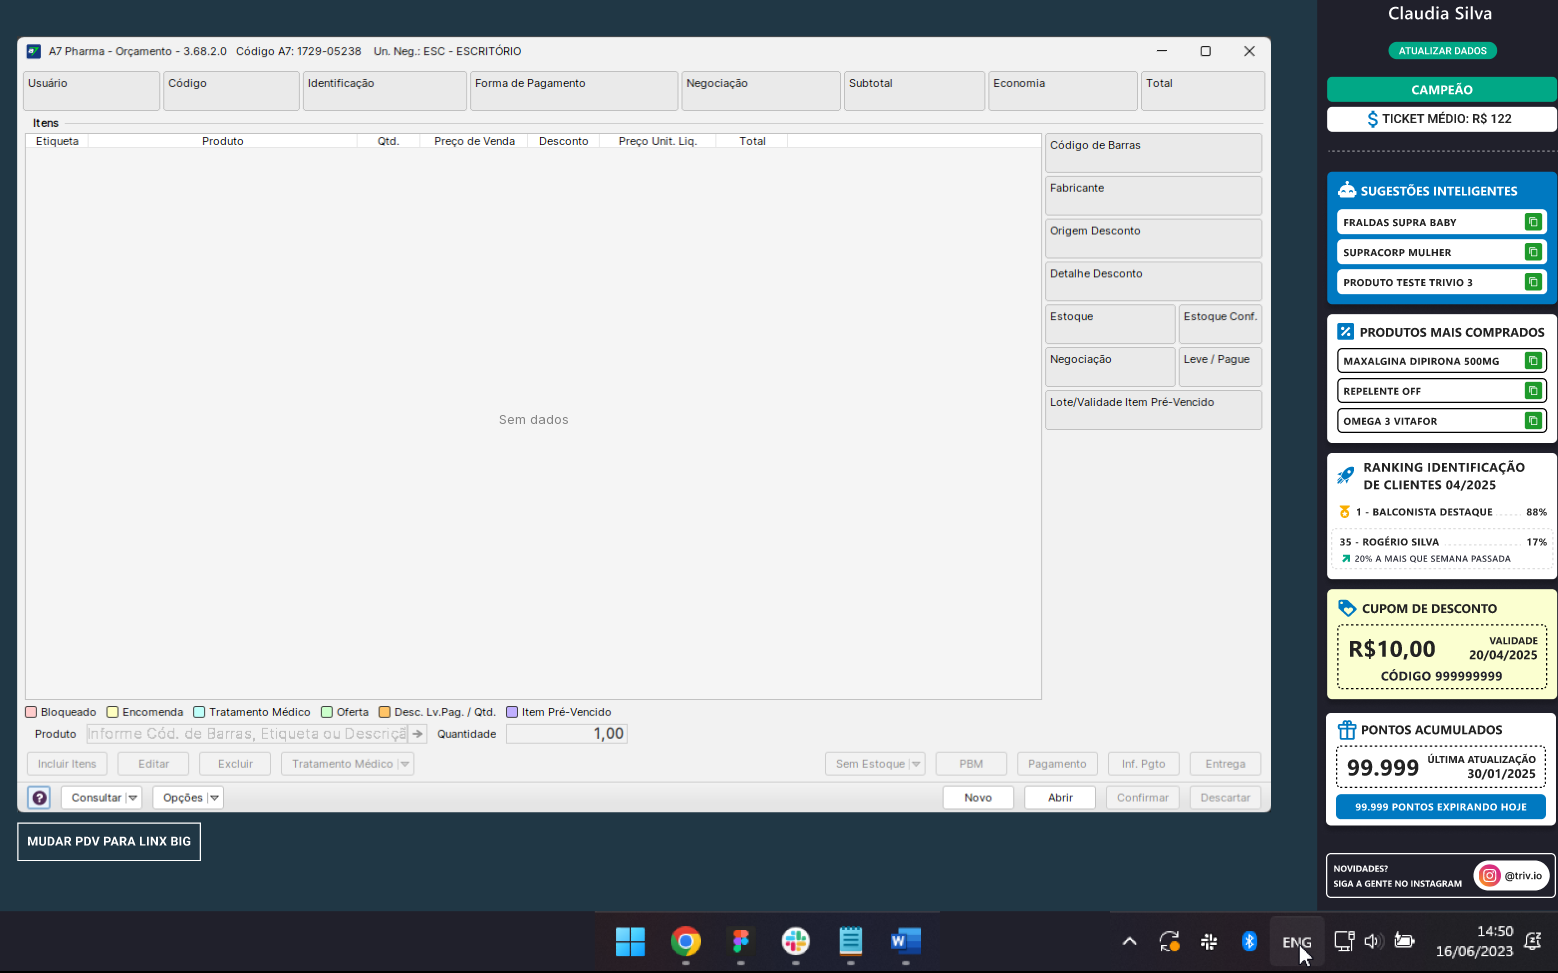Click the Encomenda legend color box
This screenshot has height=973, width=1558.
(113, 712)
